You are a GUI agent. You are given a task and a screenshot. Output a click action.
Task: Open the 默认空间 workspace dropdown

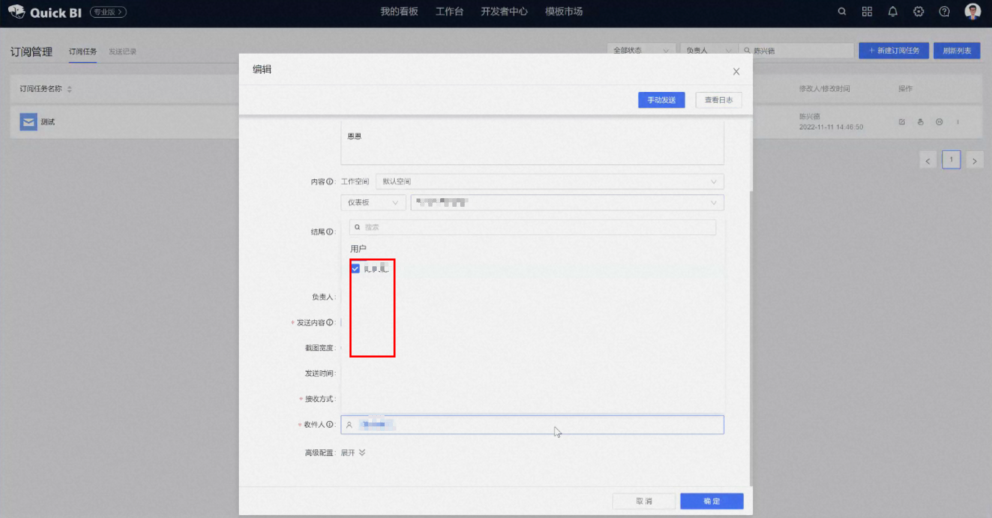(x=549, y=181)
